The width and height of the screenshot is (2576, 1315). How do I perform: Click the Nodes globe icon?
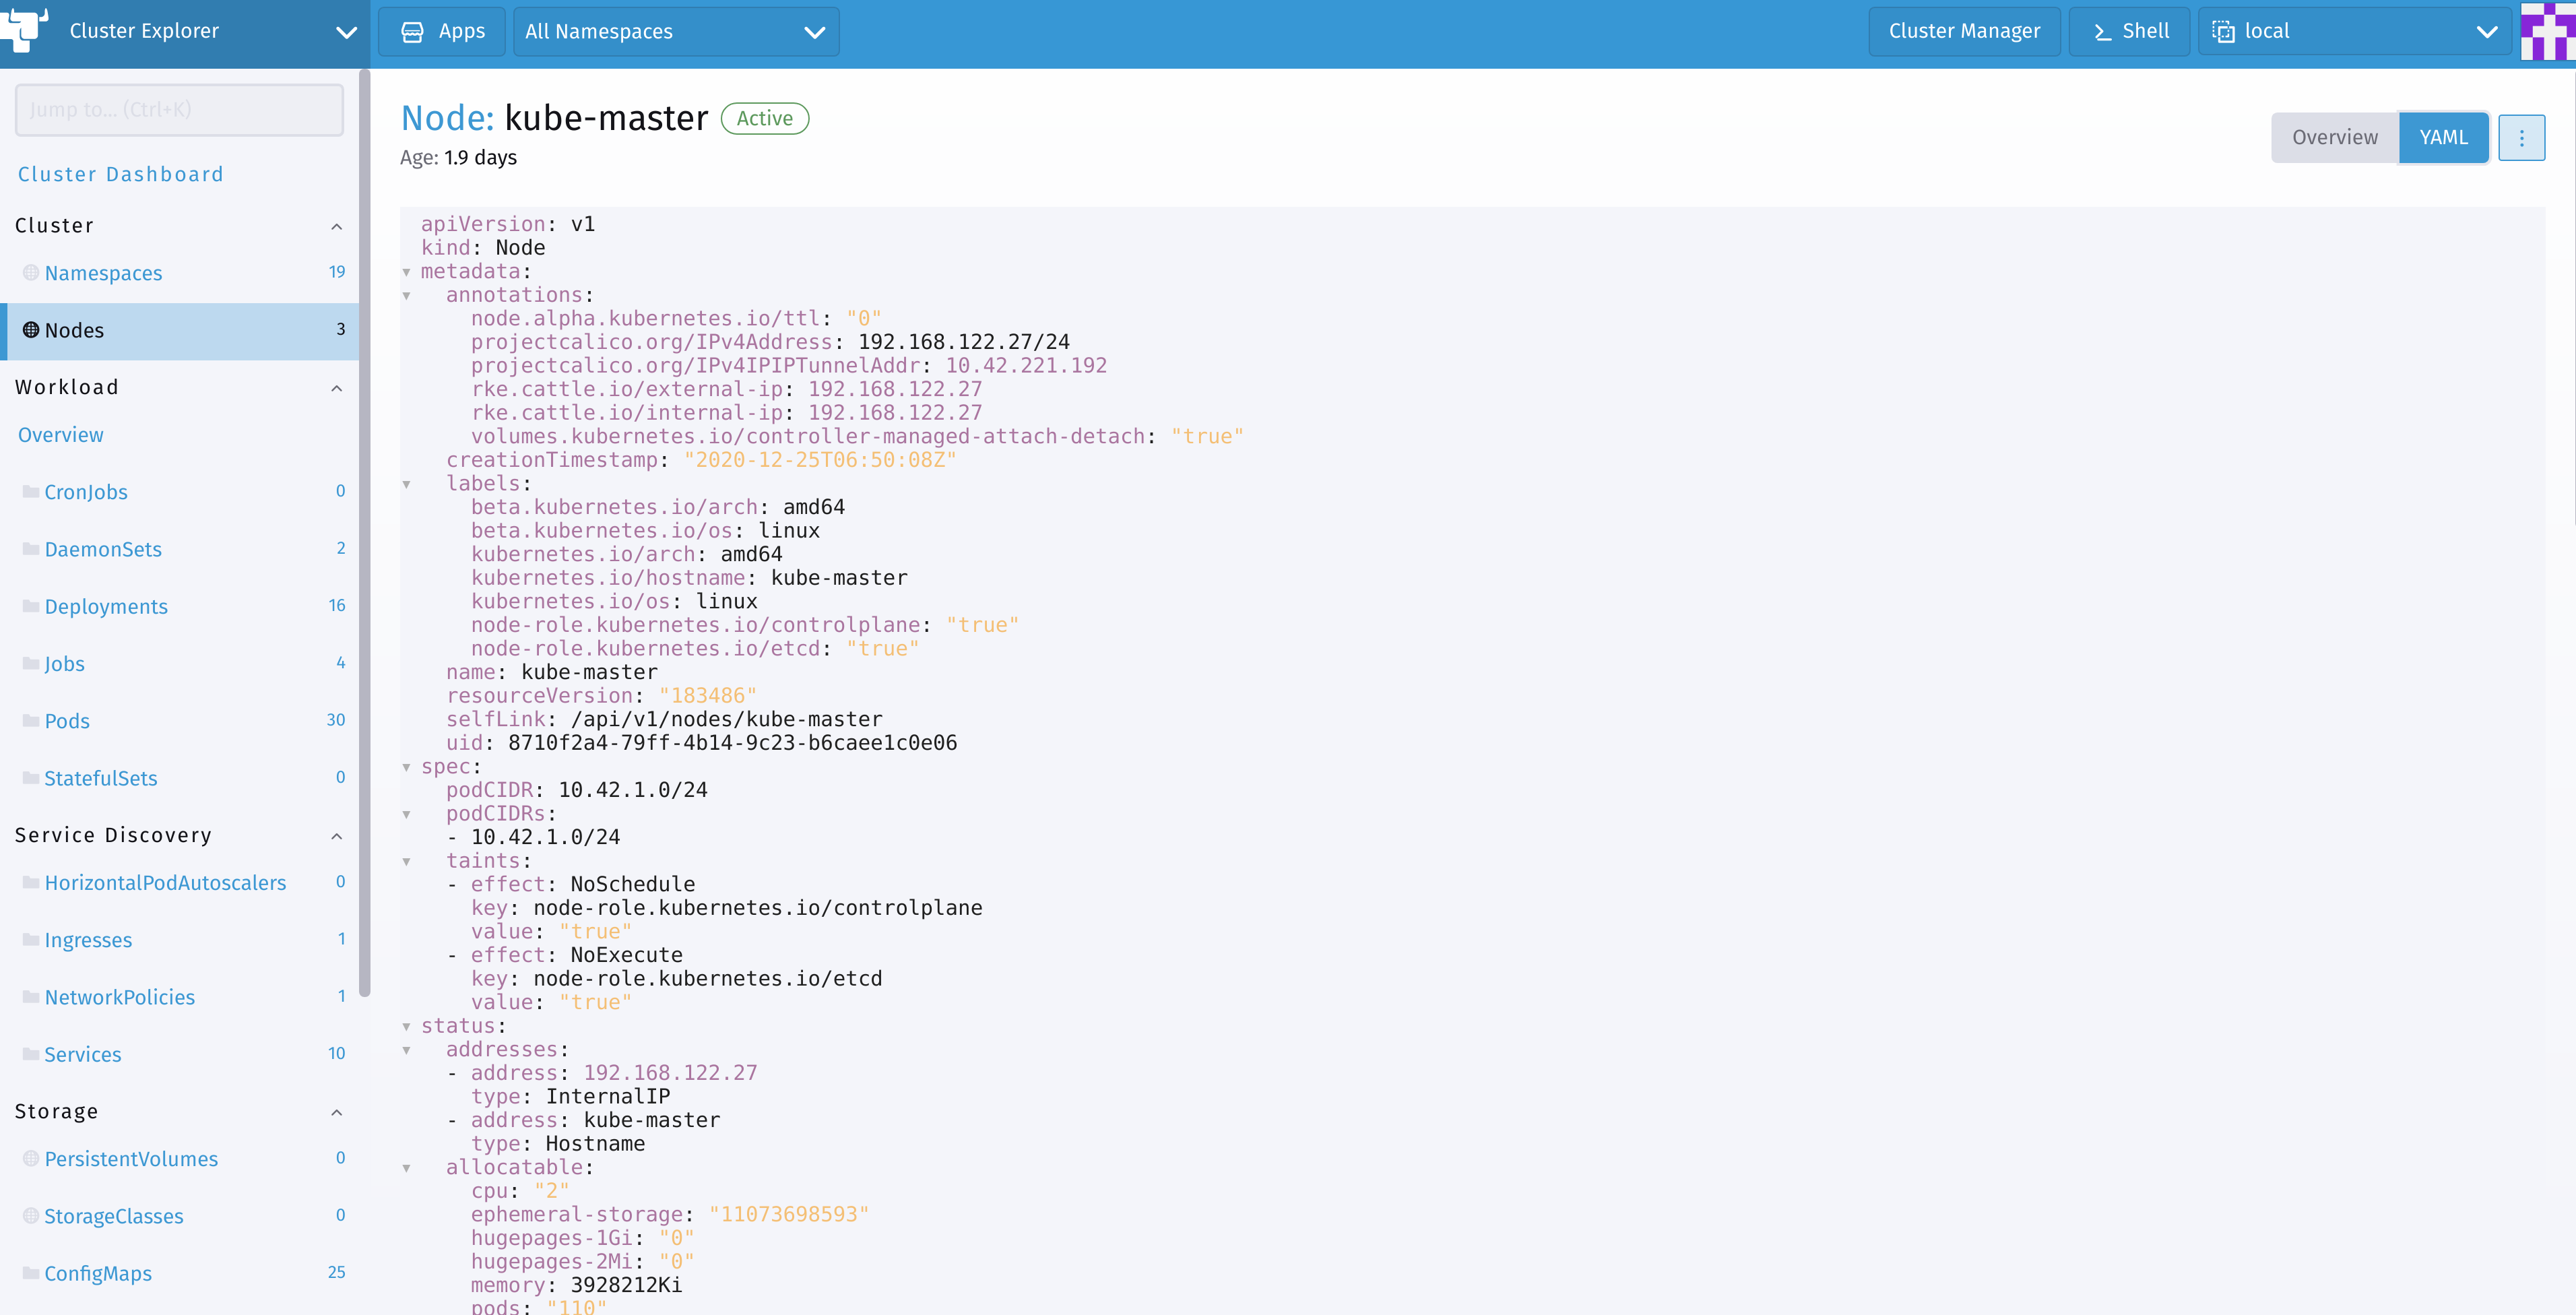point(31,330)
